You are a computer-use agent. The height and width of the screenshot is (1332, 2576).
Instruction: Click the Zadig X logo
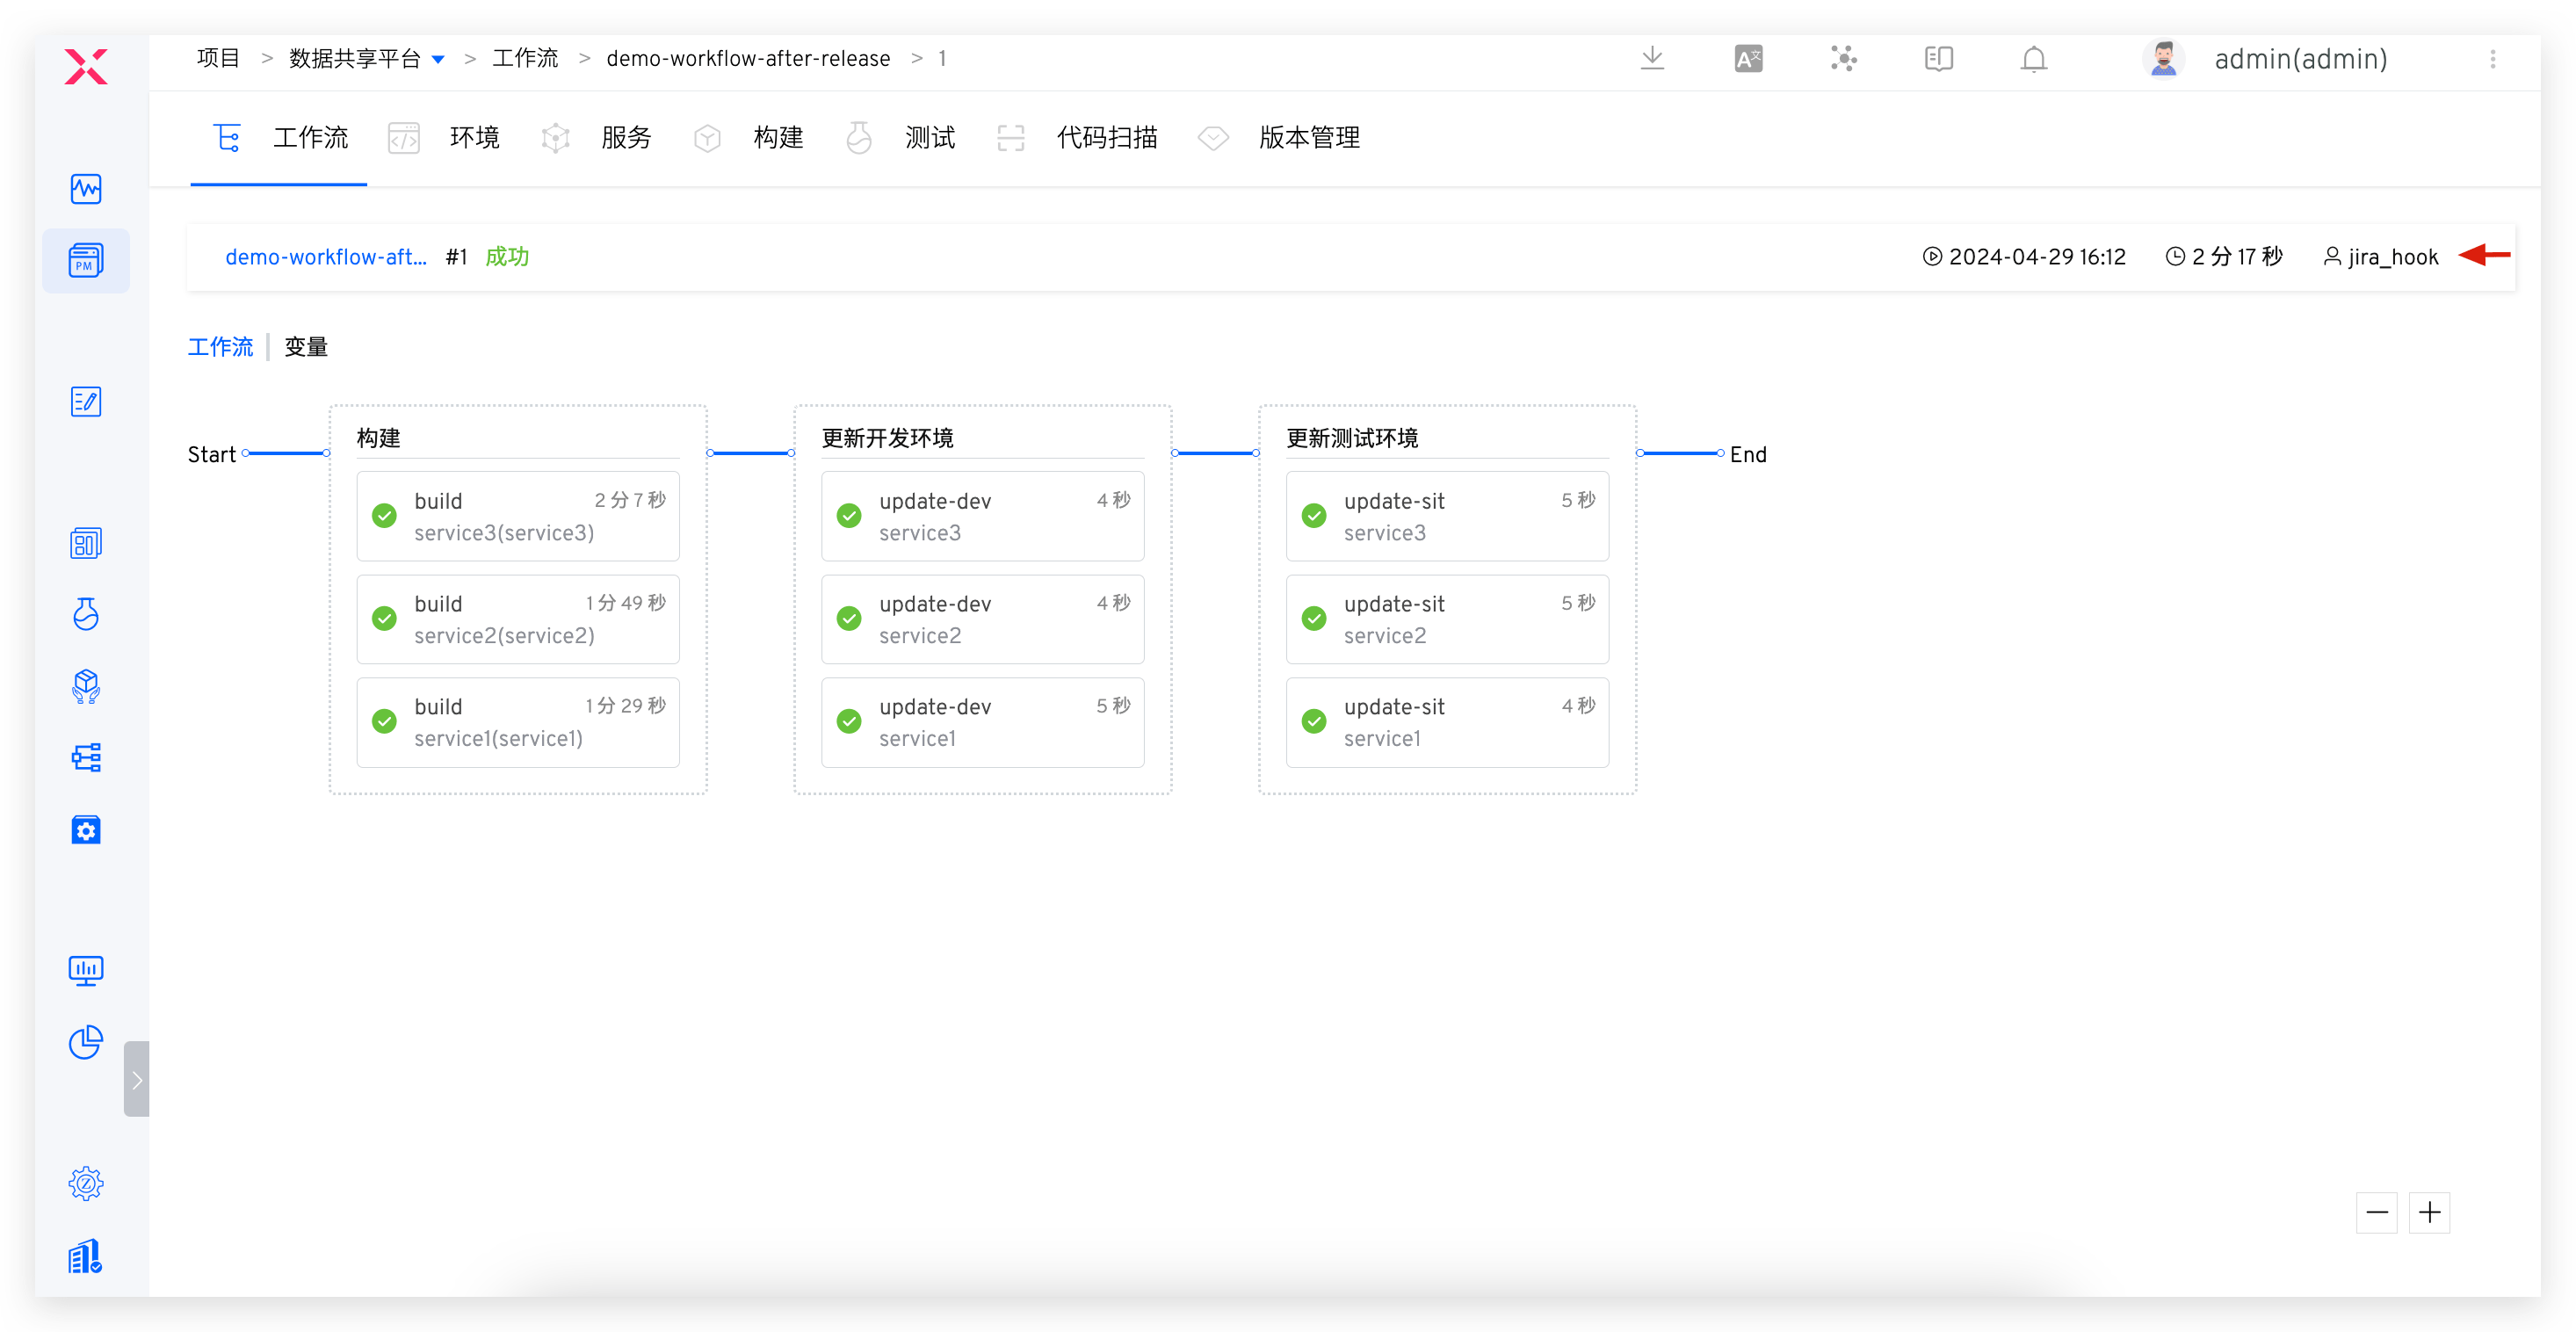click(x=86, y=67)
